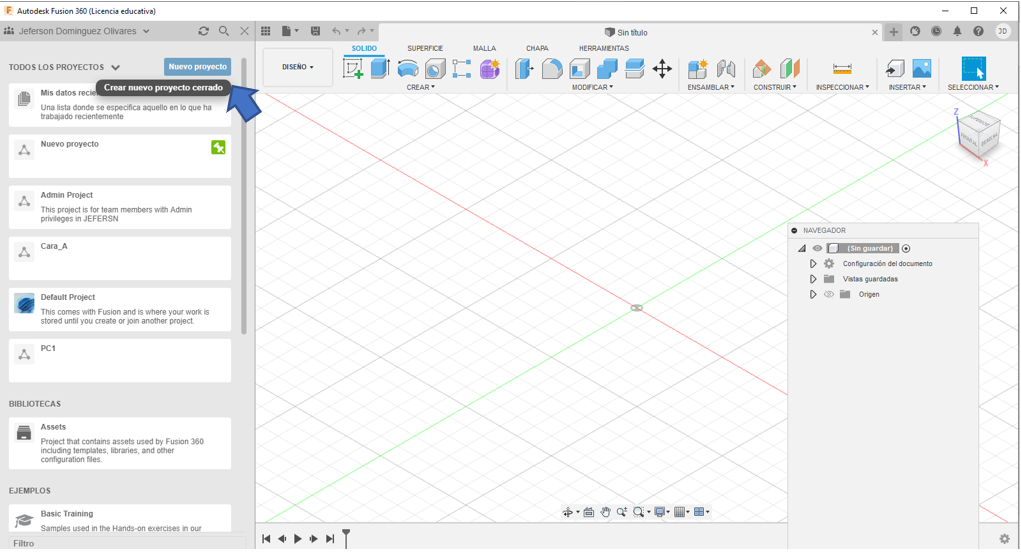Switch to the SOLIDO tab
Viewport: 1021px width, 555px height.
click(x=364, y=48)
